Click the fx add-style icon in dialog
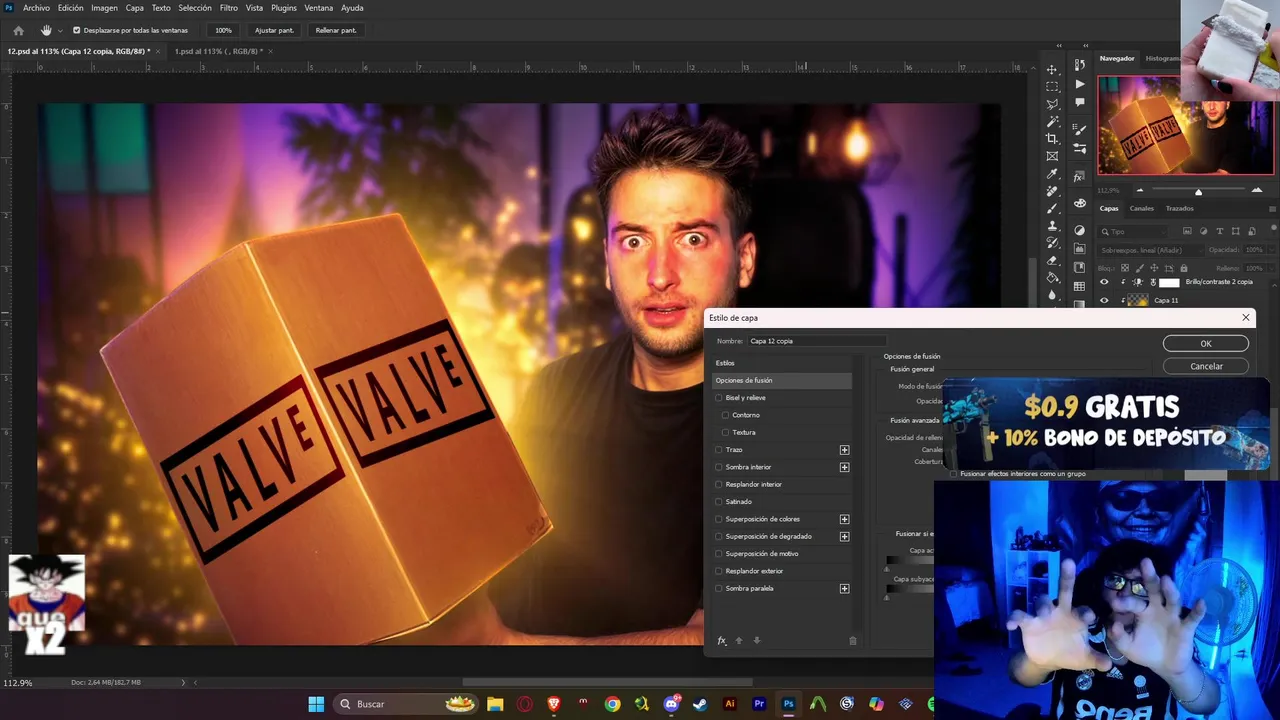 tap(722, 640)
